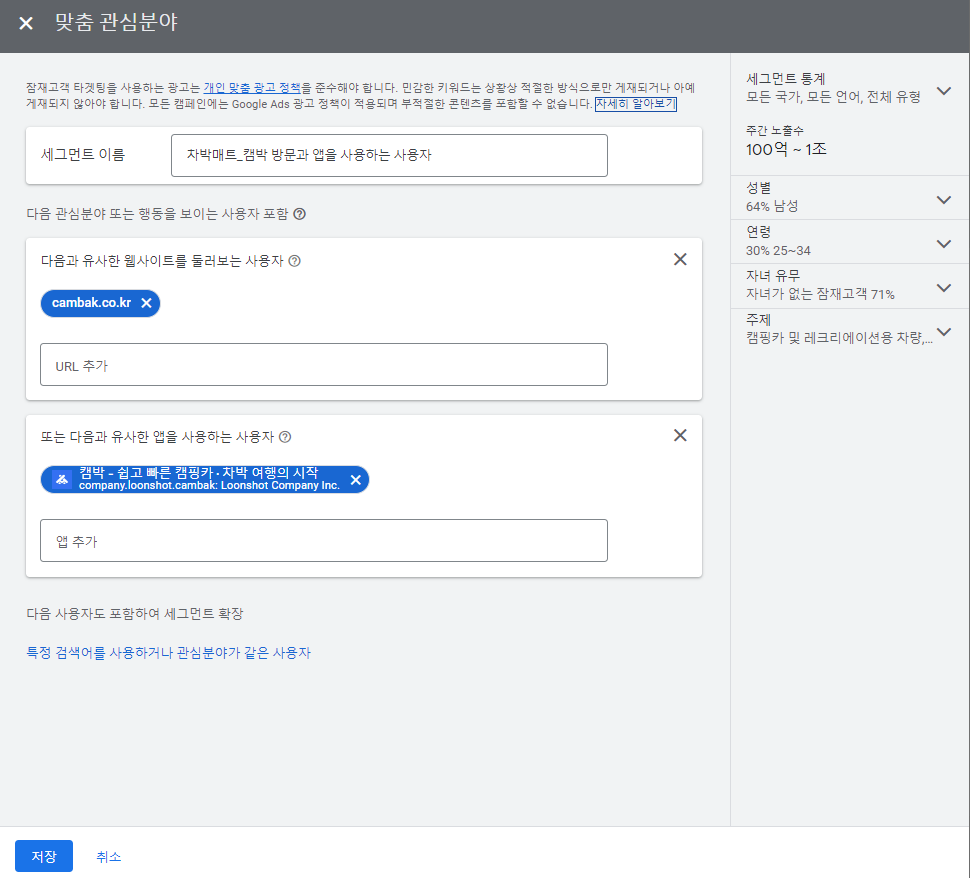970x878 pixels.
Task: Expand the 성별 statistics section
Action: click(943, 200)
